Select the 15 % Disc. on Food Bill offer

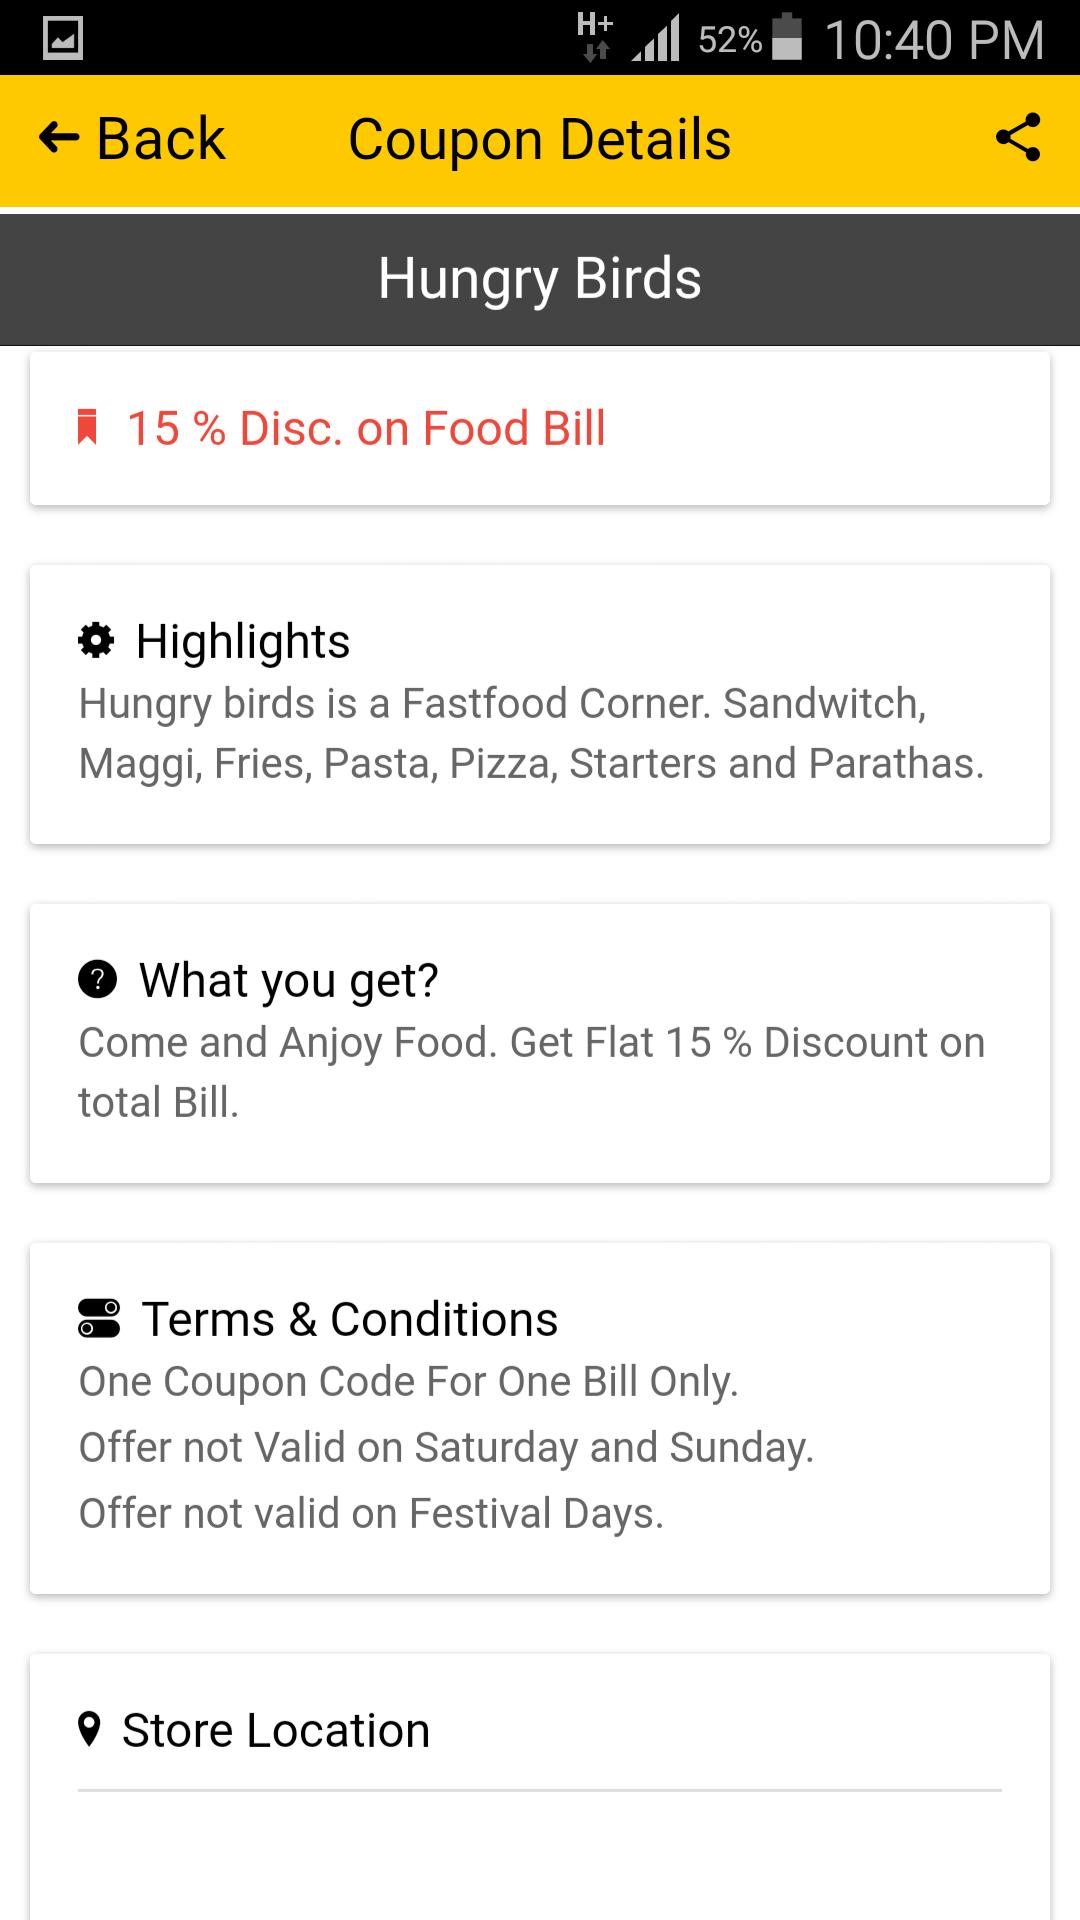tap(366, 428)
